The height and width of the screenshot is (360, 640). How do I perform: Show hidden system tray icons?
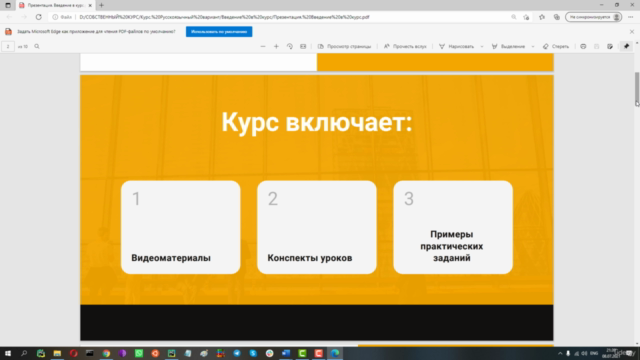point(560,353)
